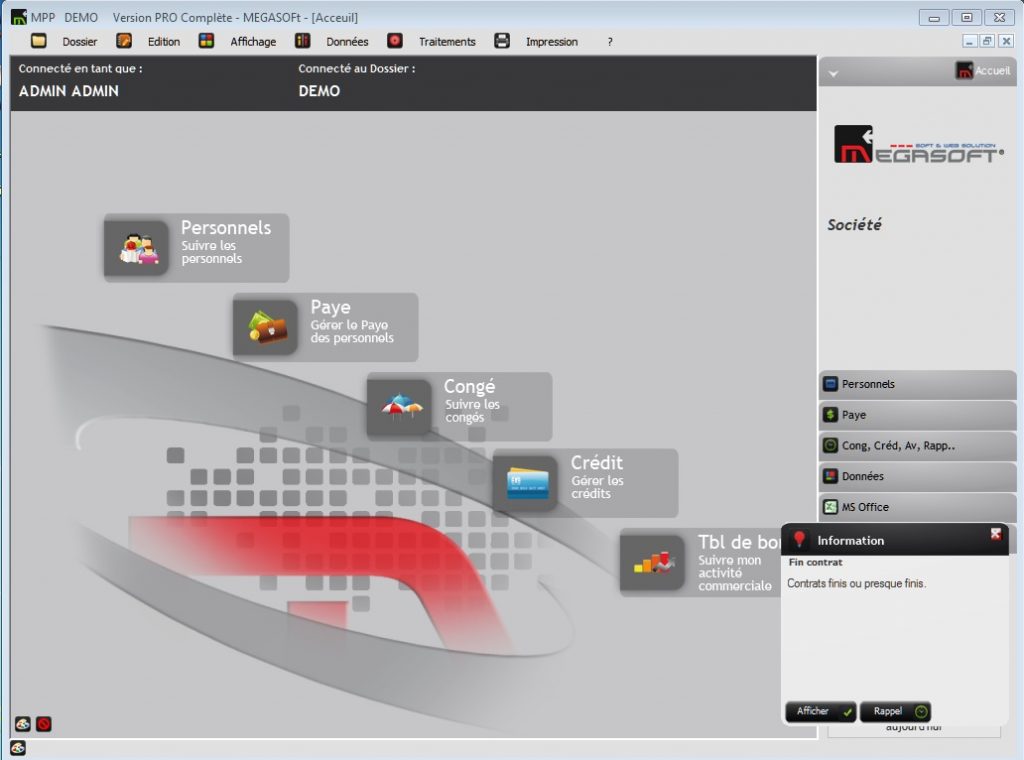Open the Personnels tile icon

(136, 248)
